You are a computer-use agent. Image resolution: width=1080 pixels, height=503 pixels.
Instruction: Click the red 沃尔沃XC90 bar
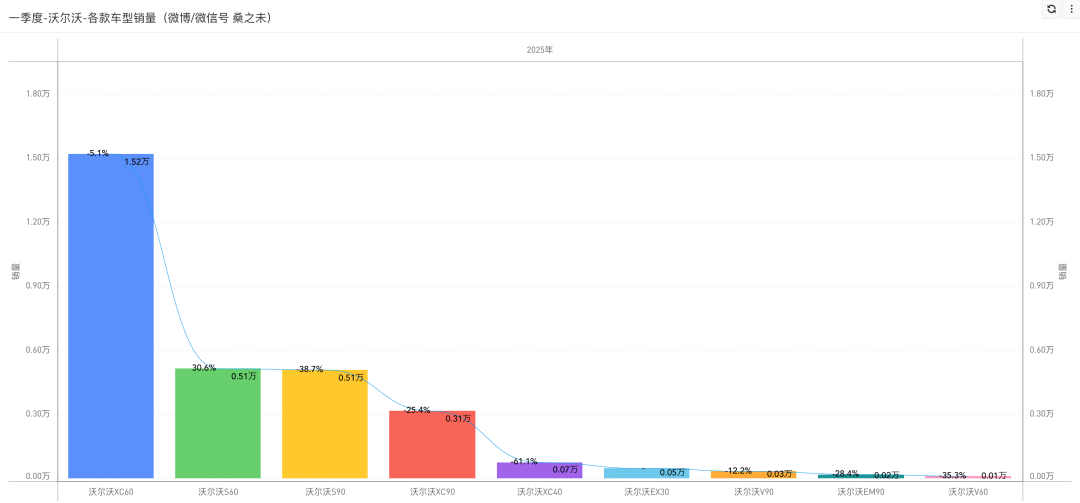click(x=432, y=444)
